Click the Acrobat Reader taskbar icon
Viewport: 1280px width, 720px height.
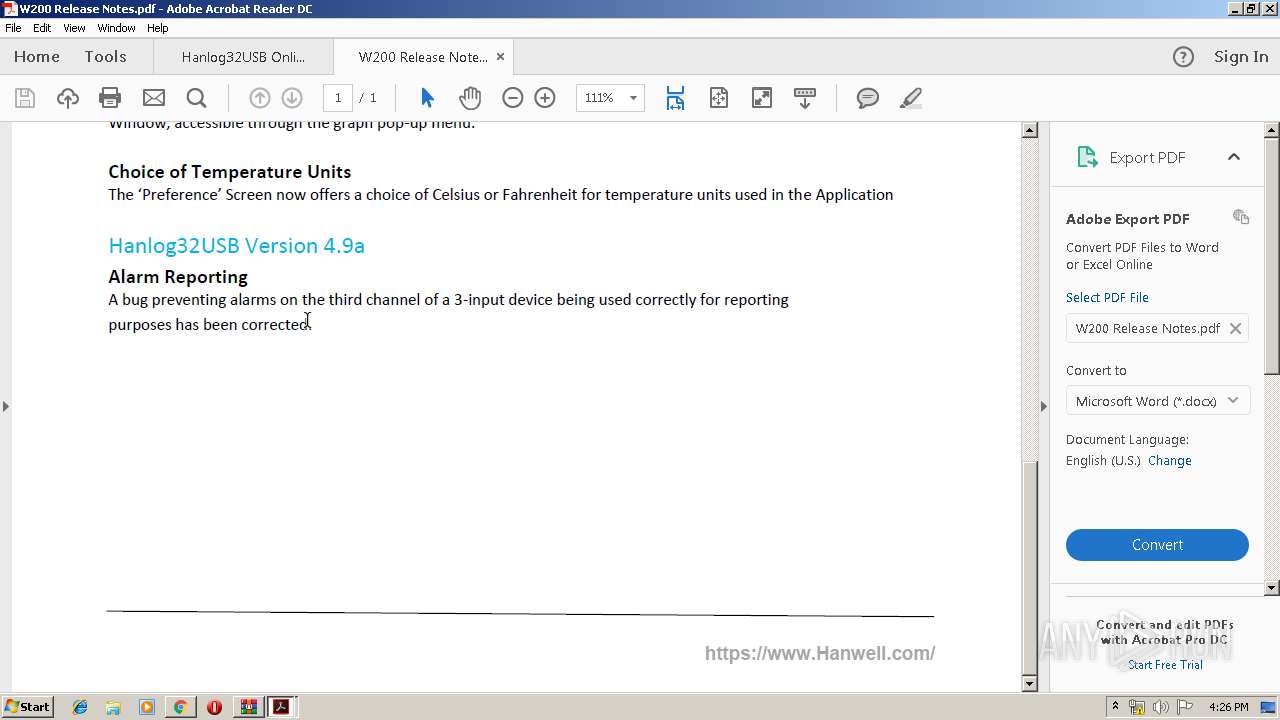(x=282, y=707)
